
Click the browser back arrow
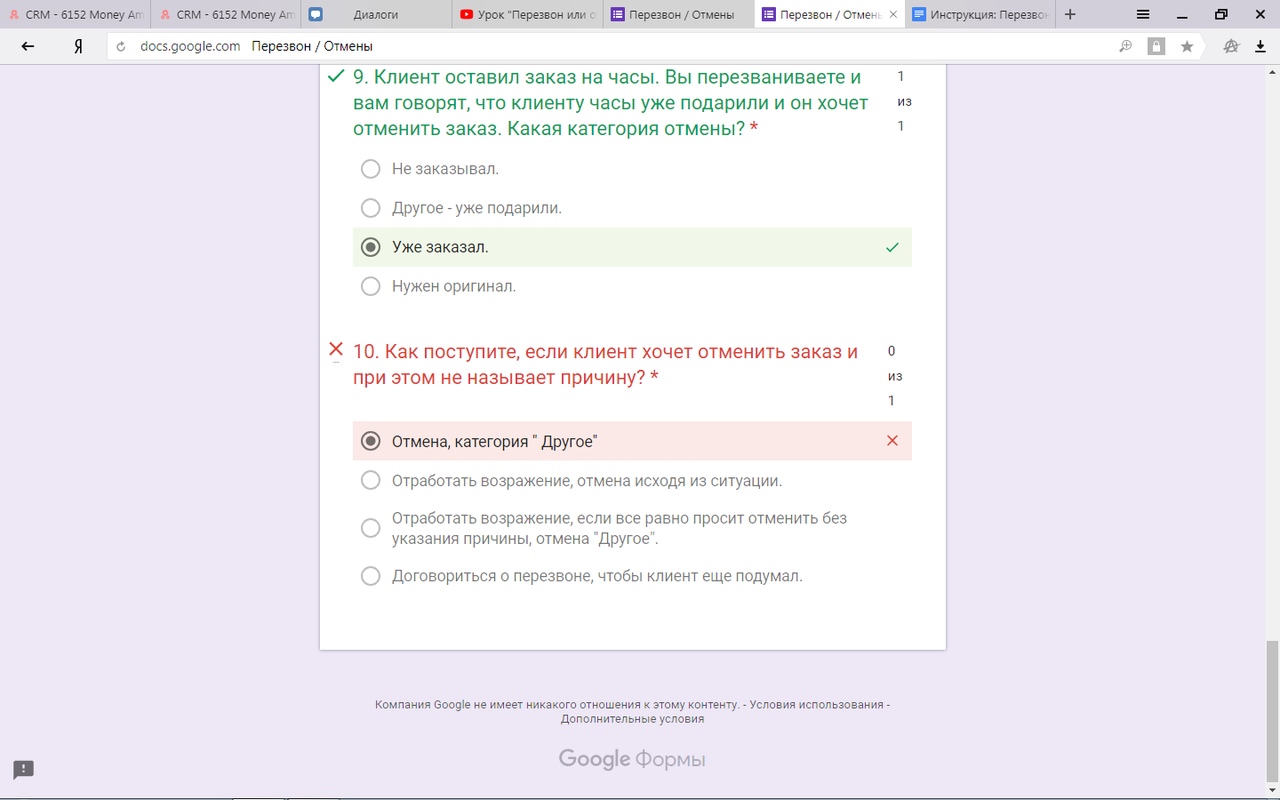pos(28,46)
